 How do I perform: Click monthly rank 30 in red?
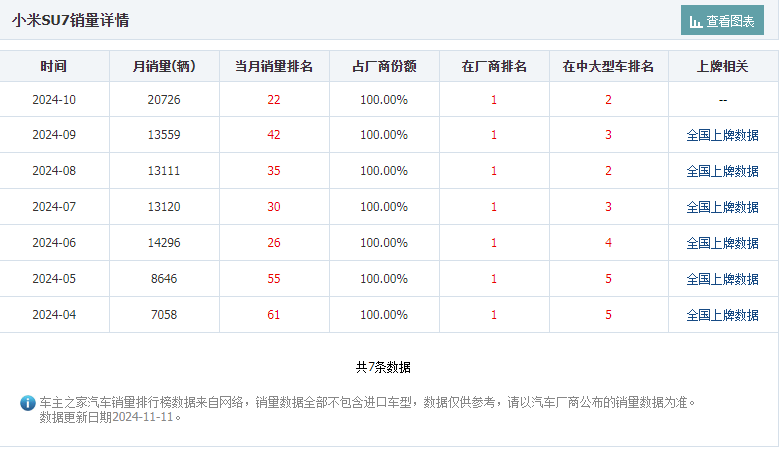point(274,206)
